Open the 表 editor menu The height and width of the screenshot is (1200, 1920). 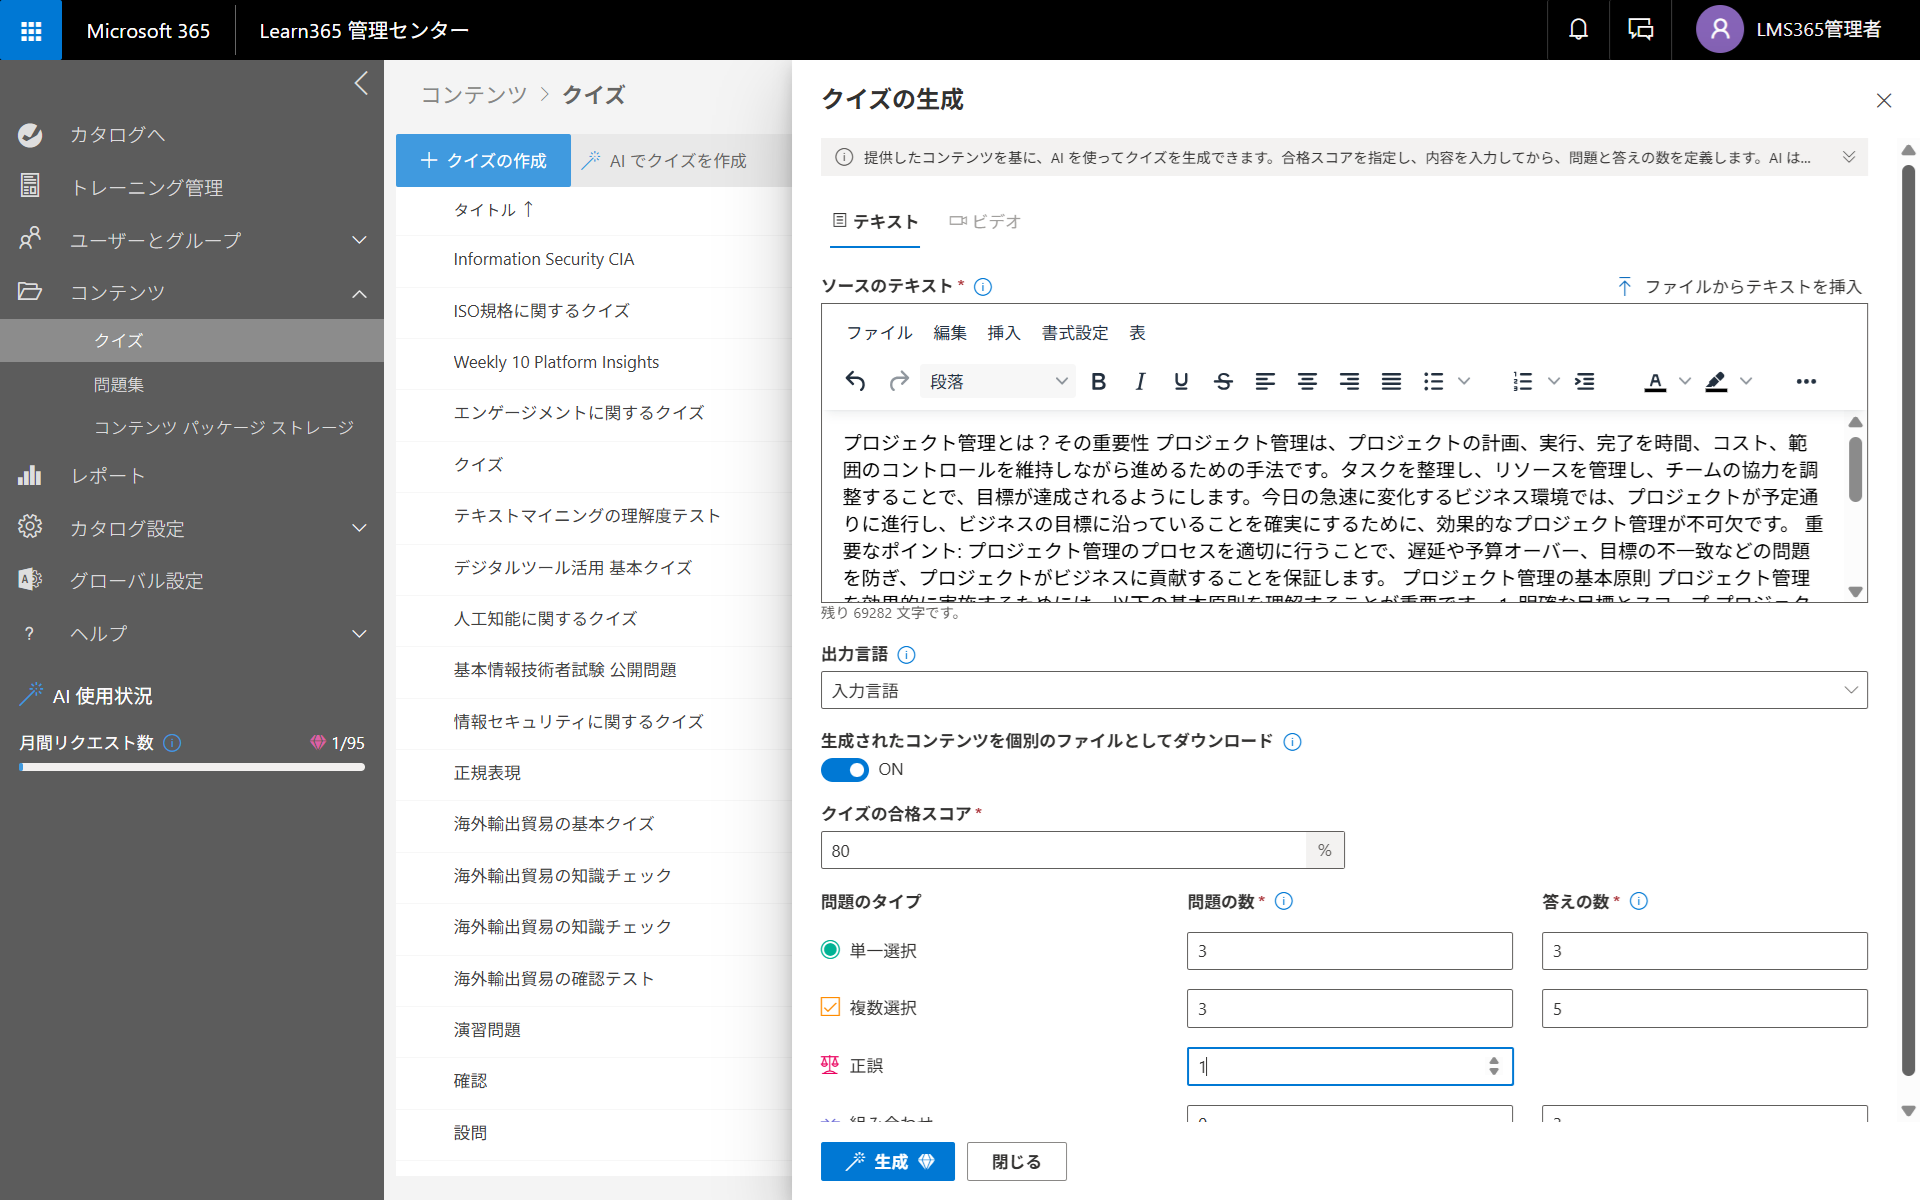[x=1137, y=333]
